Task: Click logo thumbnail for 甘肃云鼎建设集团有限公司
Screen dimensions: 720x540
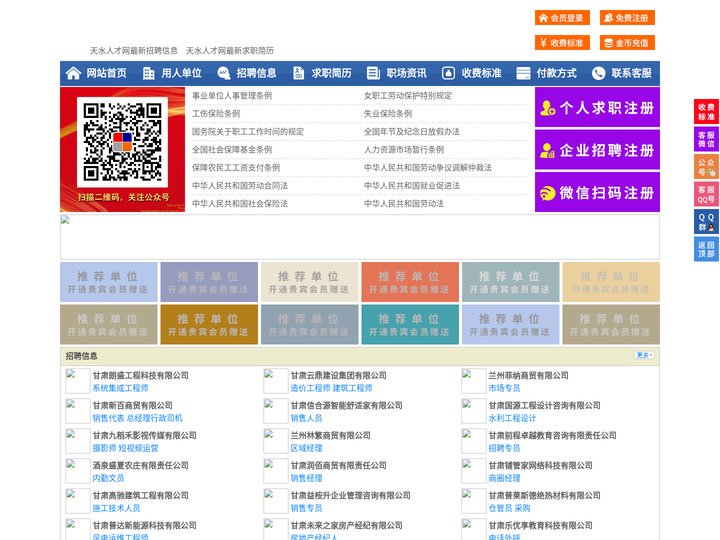Action: [x=276, y=381]
